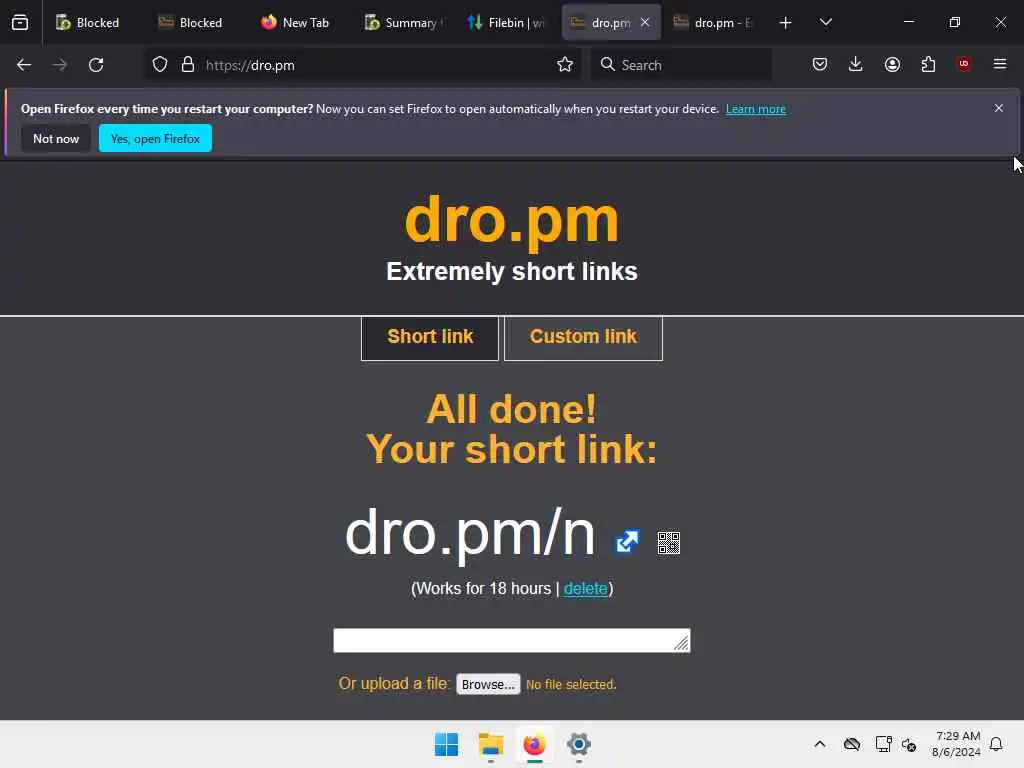Image resolution: width=1024 pixels, height=768 pixels.
Task: Focus the Search box in toolbar
Action: [681, 65]
